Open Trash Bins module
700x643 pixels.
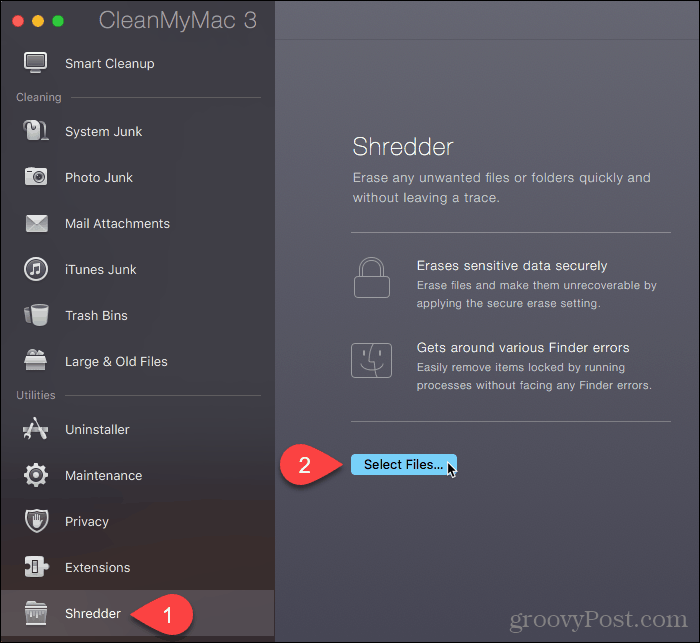point(96,315)
